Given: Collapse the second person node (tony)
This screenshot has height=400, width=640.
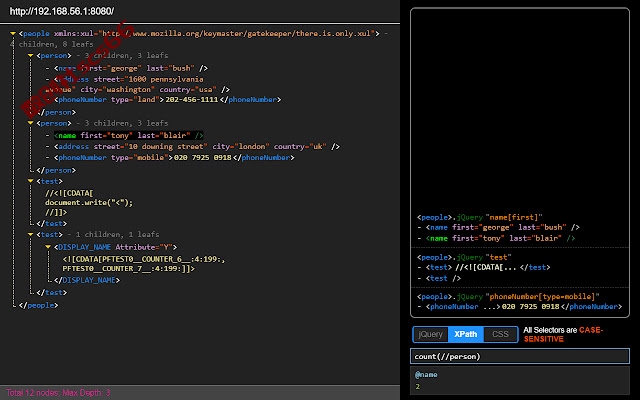Looking at the screenshot, I should pos(30,123).
